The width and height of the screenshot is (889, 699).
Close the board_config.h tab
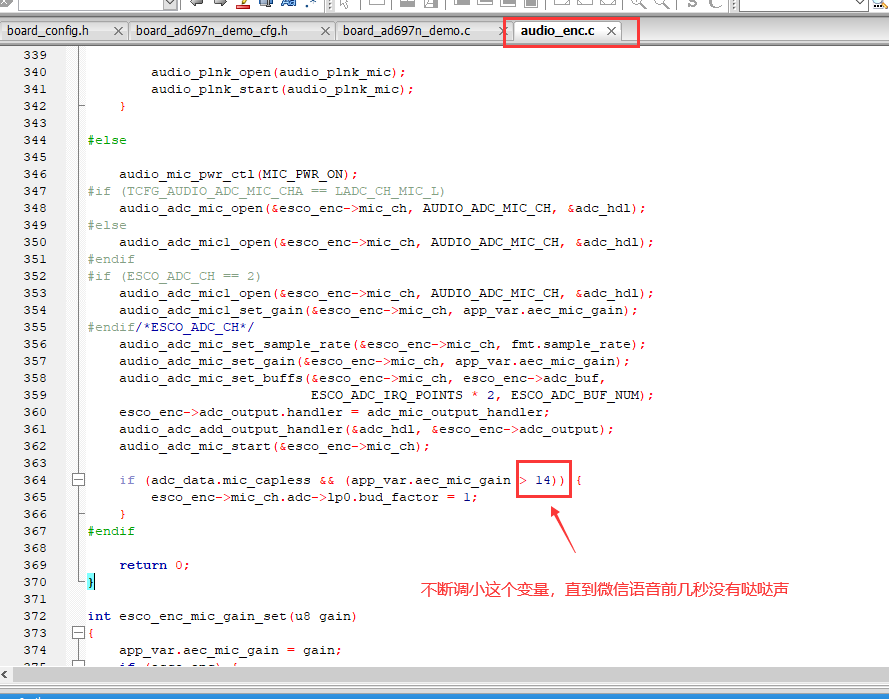tap(118, 31)
